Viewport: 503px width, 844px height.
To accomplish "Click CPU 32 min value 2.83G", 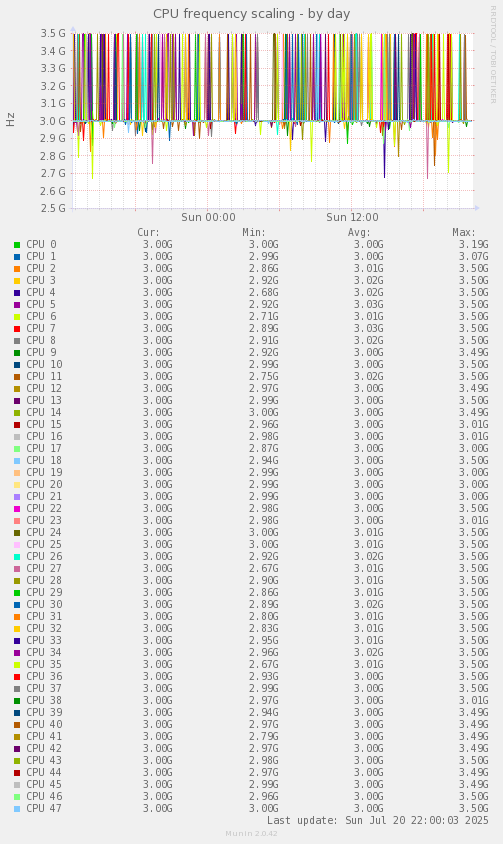I will tap(263, 629).
